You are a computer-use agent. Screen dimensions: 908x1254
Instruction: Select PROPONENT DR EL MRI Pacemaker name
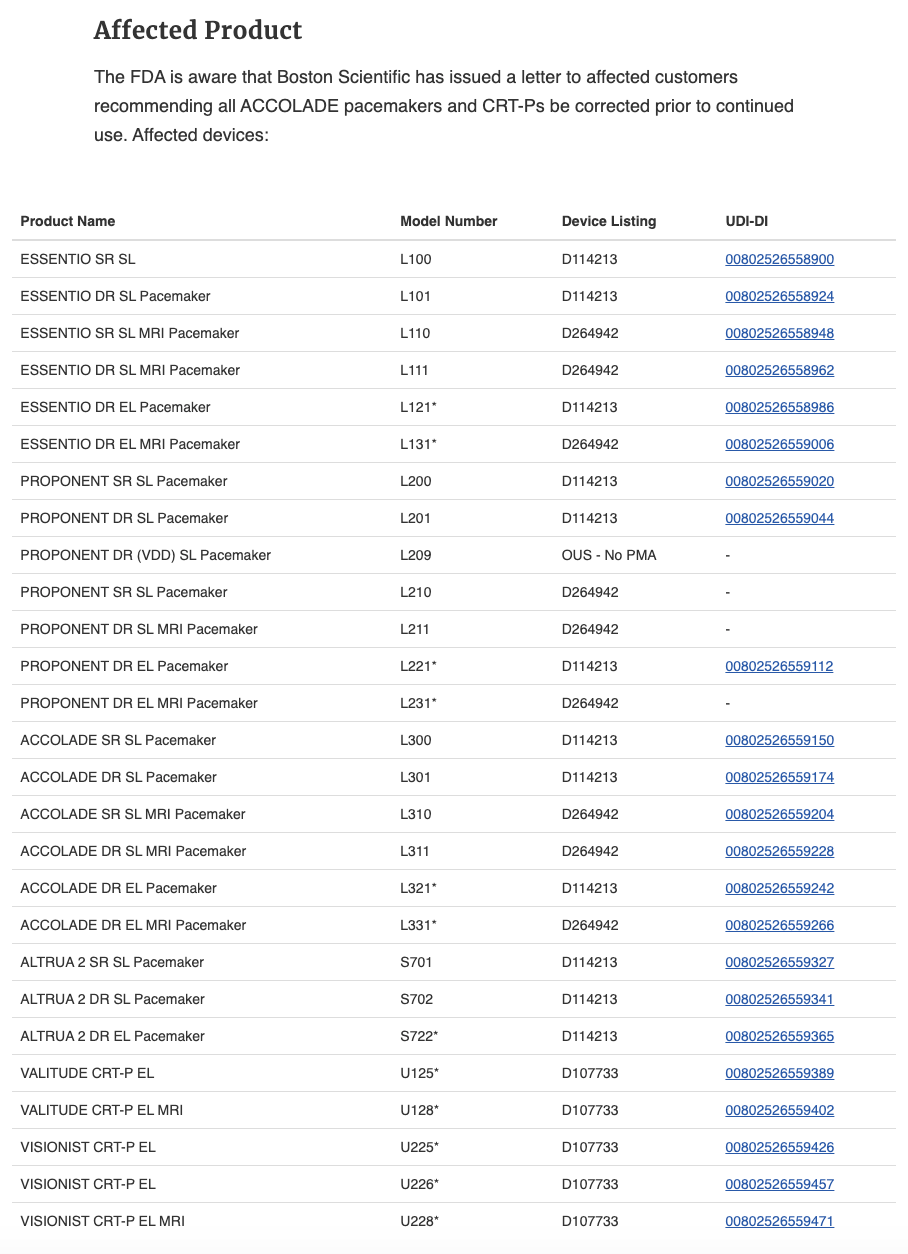pos(139,703)
